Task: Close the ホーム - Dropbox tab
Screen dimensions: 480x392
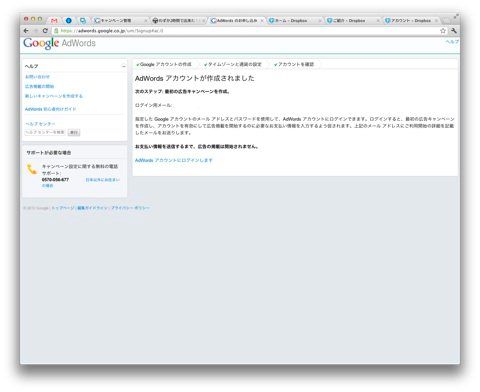Action: pos(320,21)
